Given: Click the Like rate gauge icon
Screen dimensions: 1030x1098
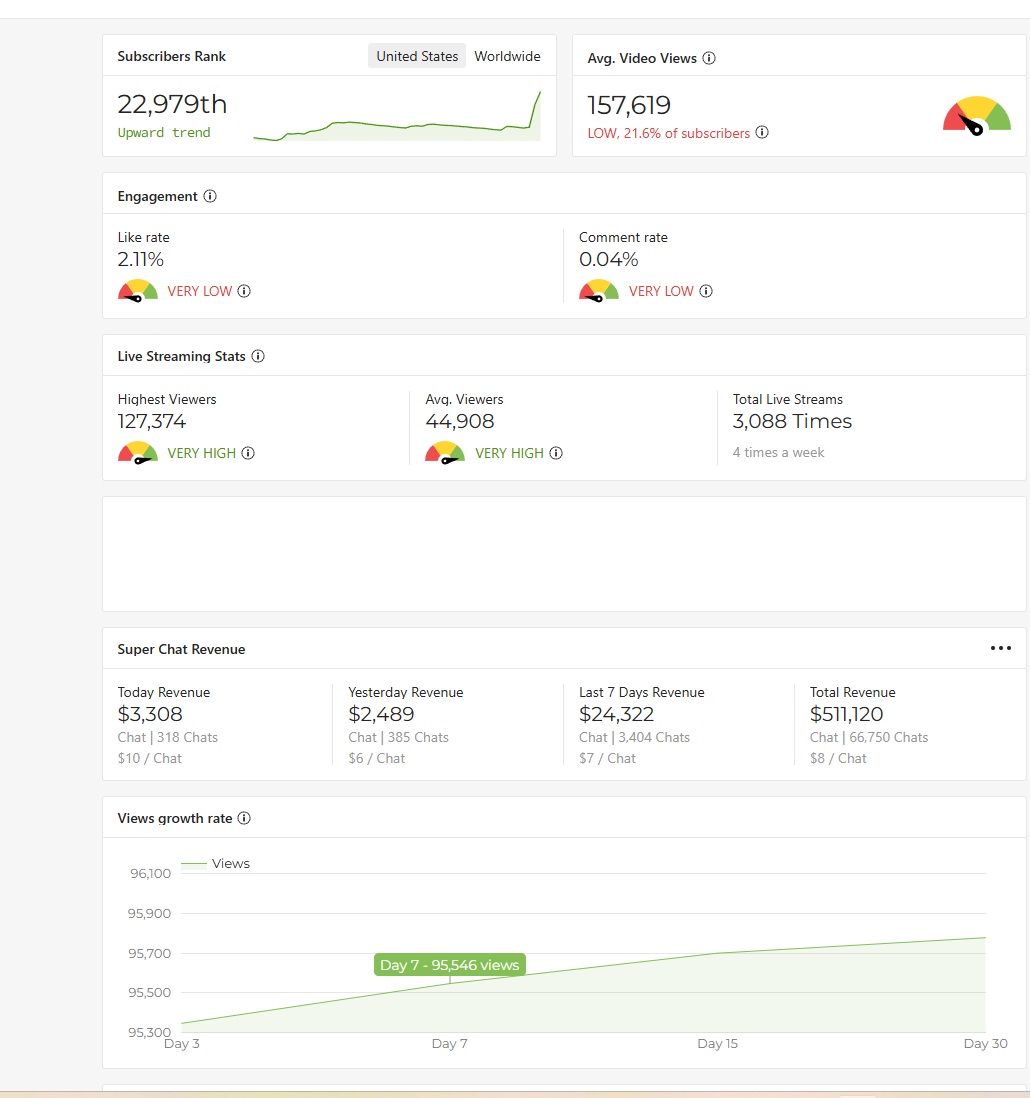Looking at the screenshot, I should 137,291.
